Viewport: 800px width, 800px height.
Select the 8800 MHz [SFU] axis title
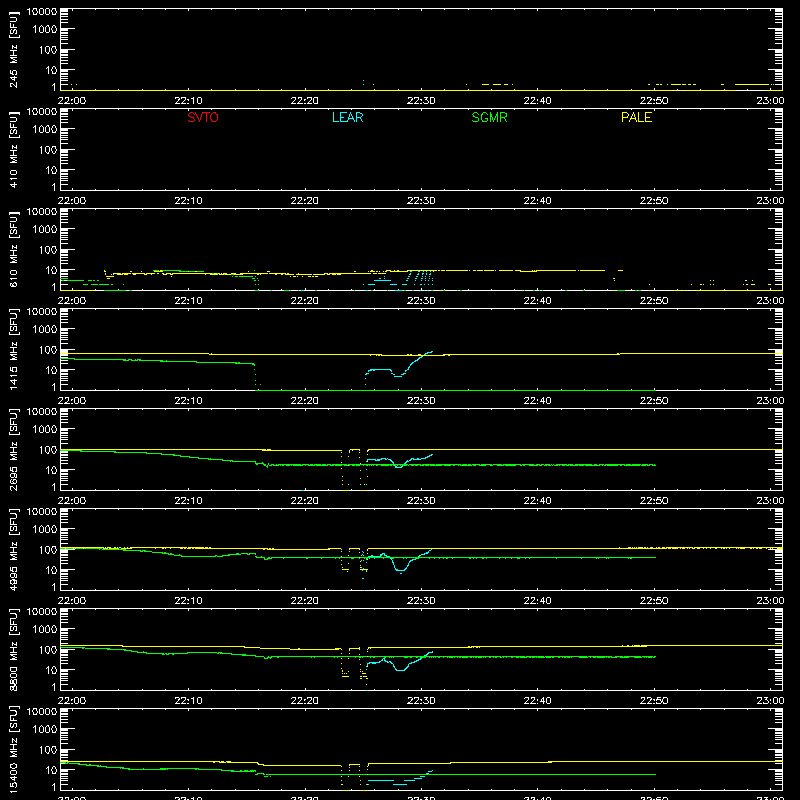pos(14,649)
